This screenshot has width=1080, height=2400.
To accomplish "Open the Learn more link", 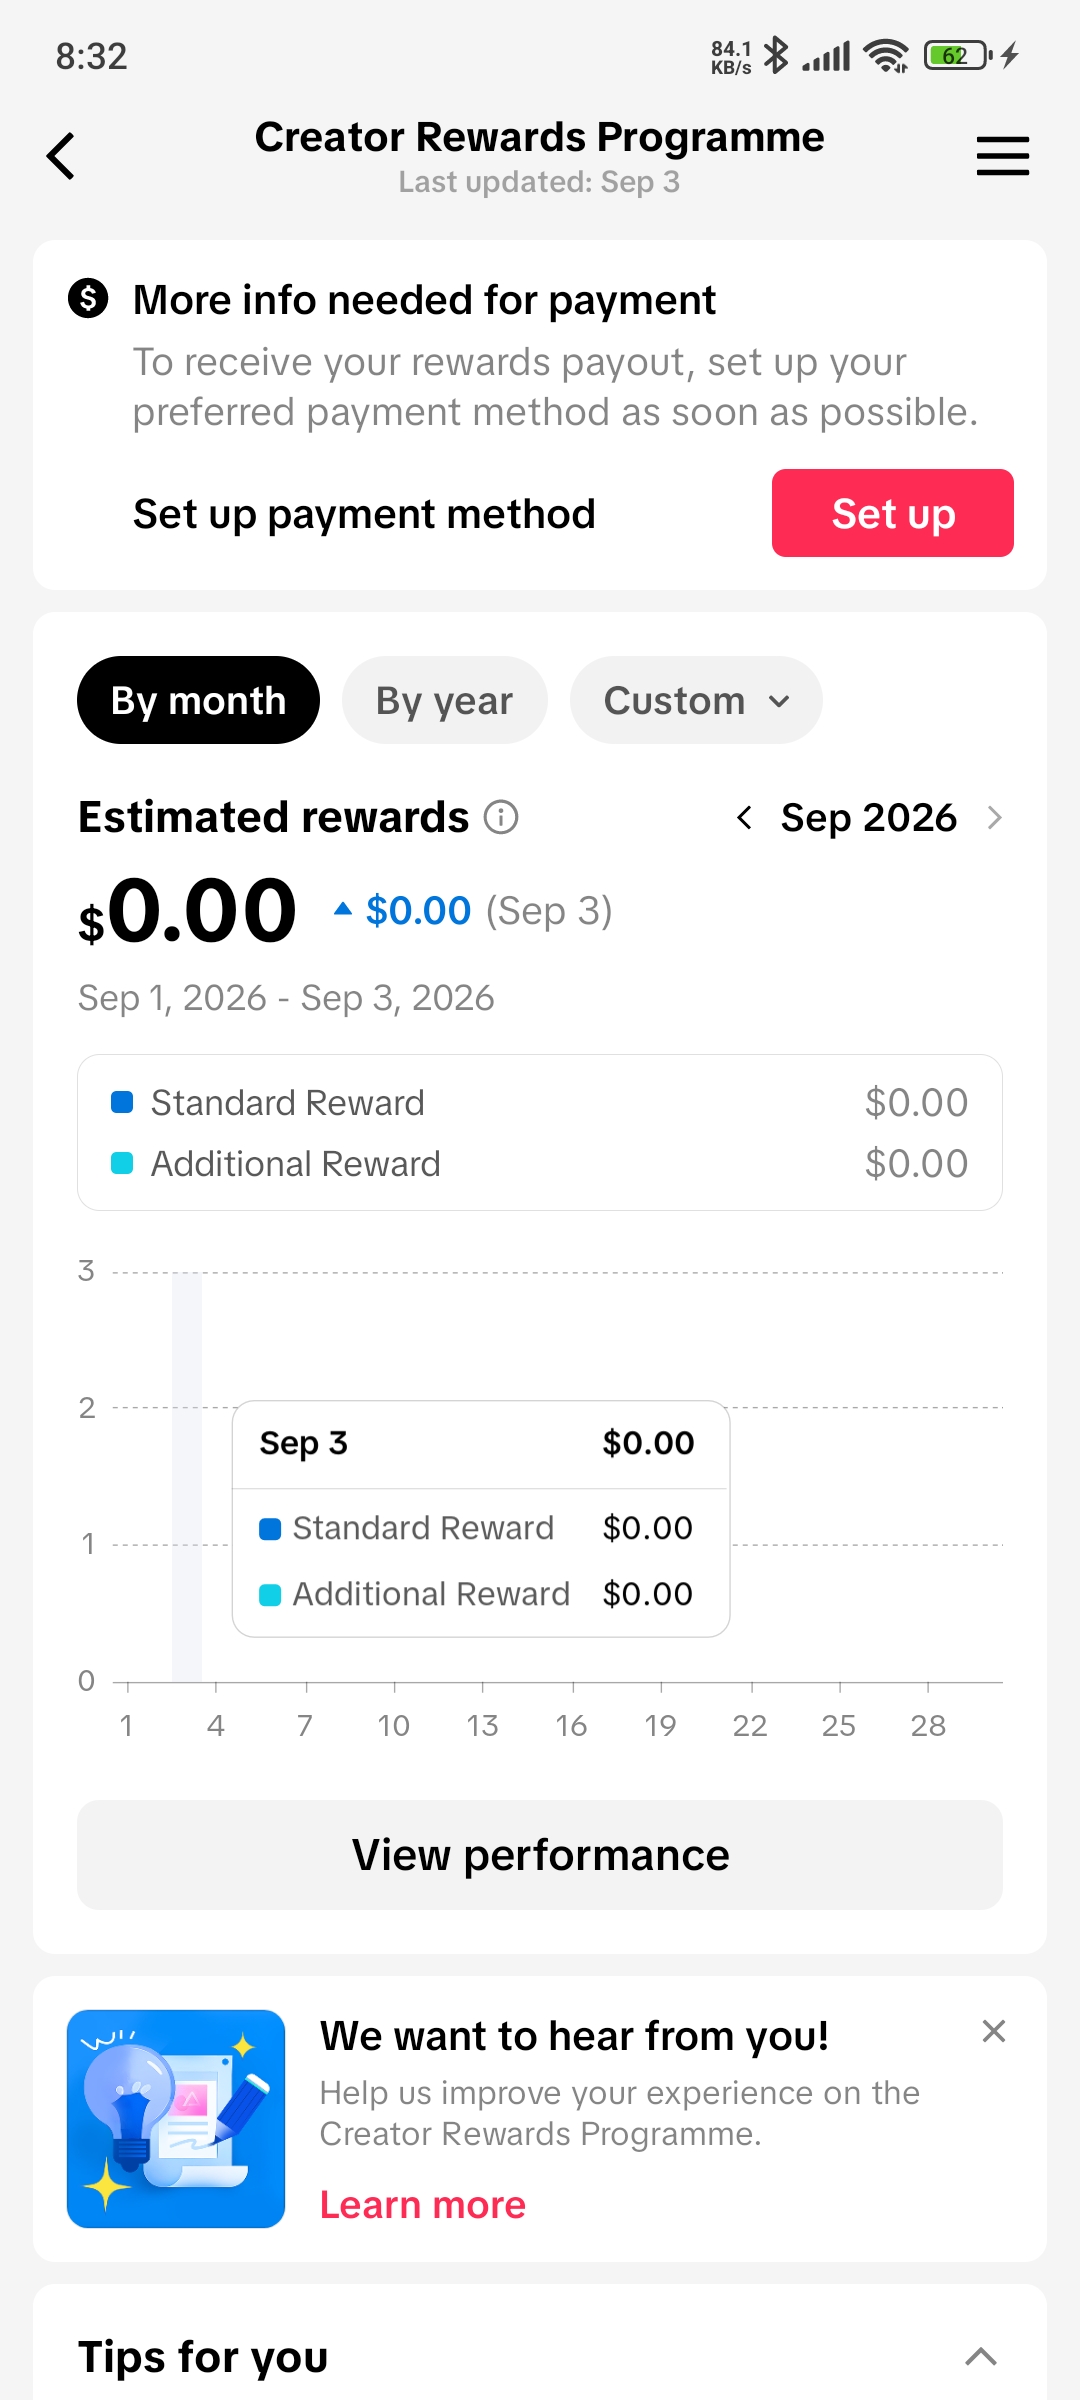I will 422,2205.
